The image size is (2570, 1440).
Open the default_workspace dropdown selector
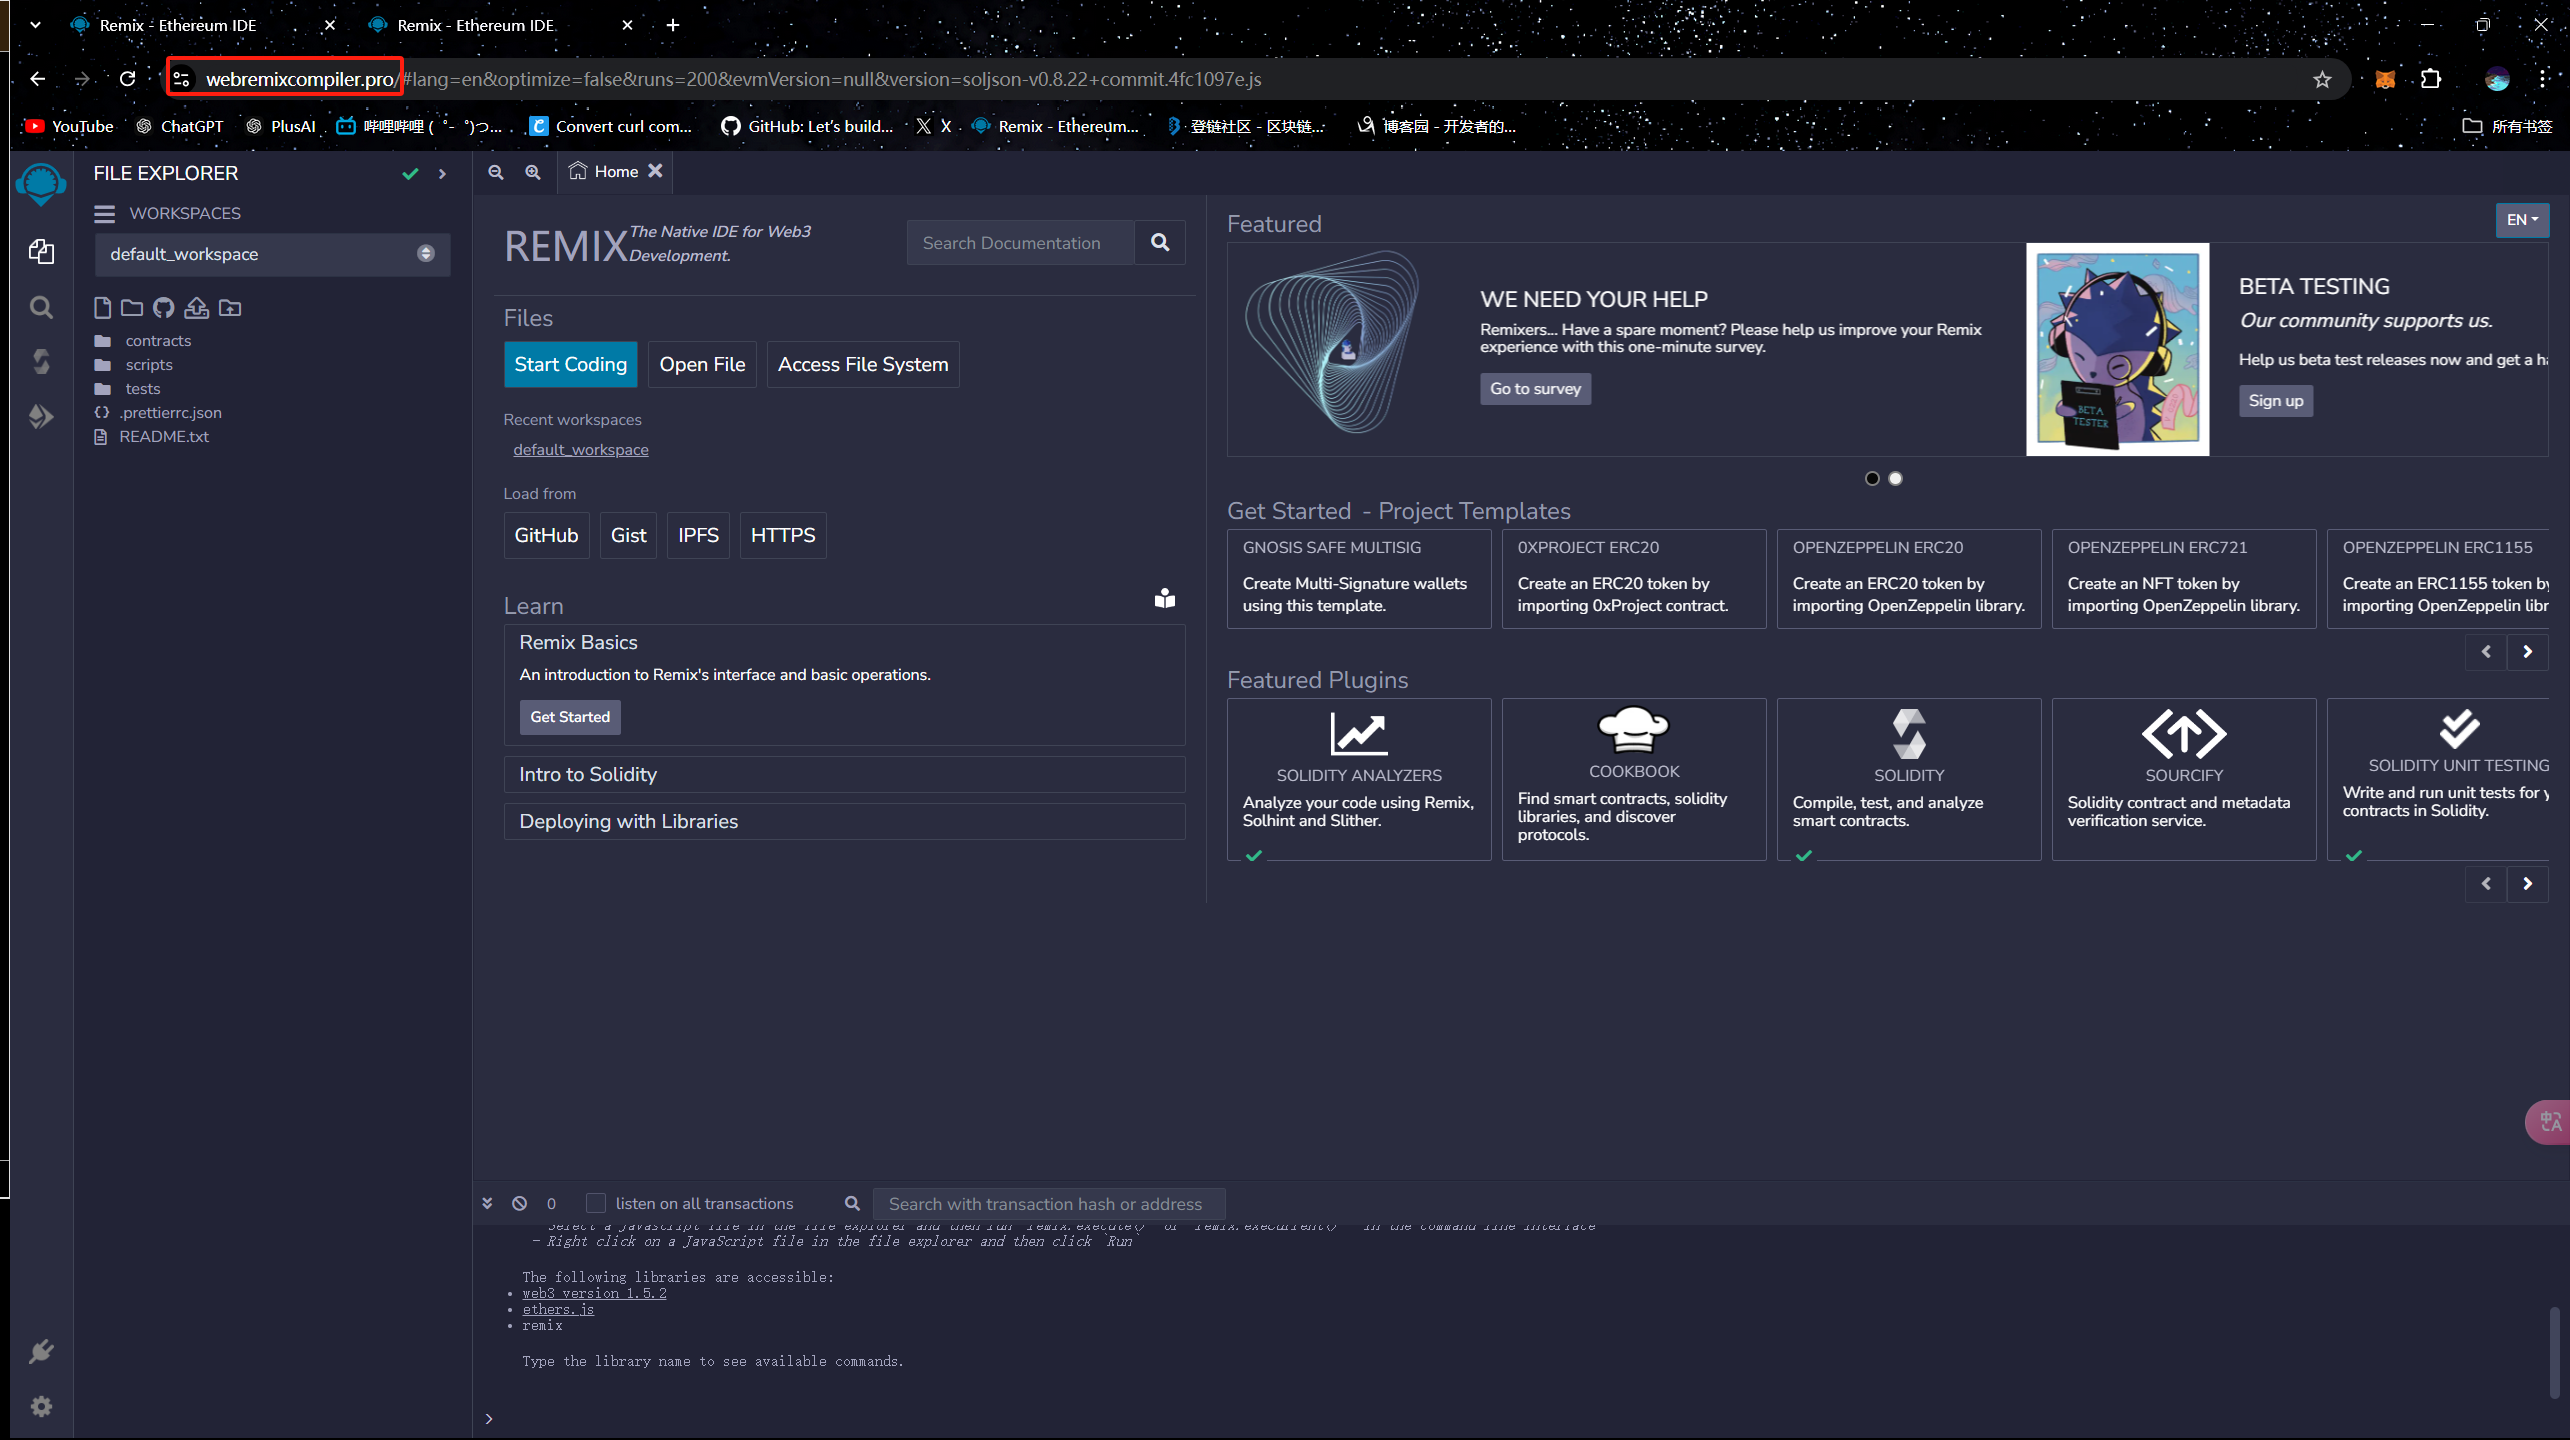pos(272,254)
